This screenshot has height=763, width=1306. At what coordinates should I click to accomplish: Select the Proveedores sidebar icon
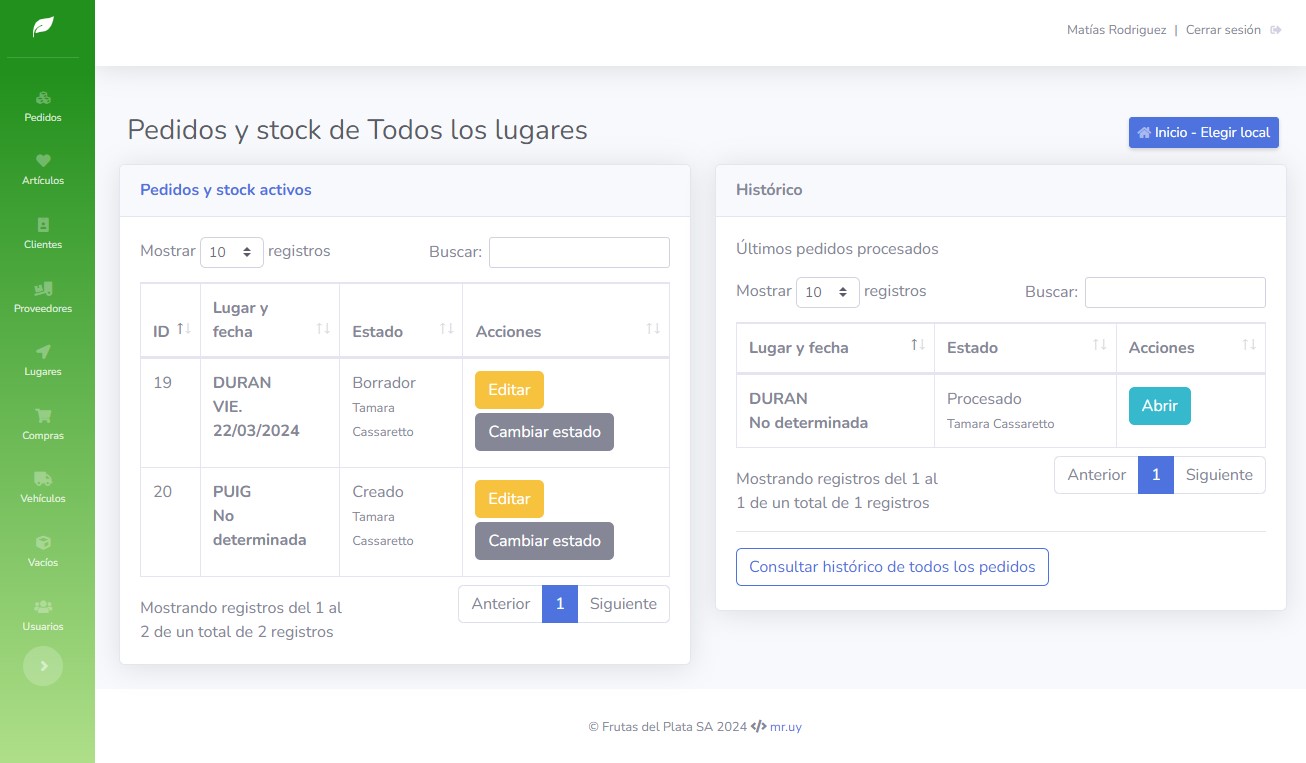[x=42, y=297]
